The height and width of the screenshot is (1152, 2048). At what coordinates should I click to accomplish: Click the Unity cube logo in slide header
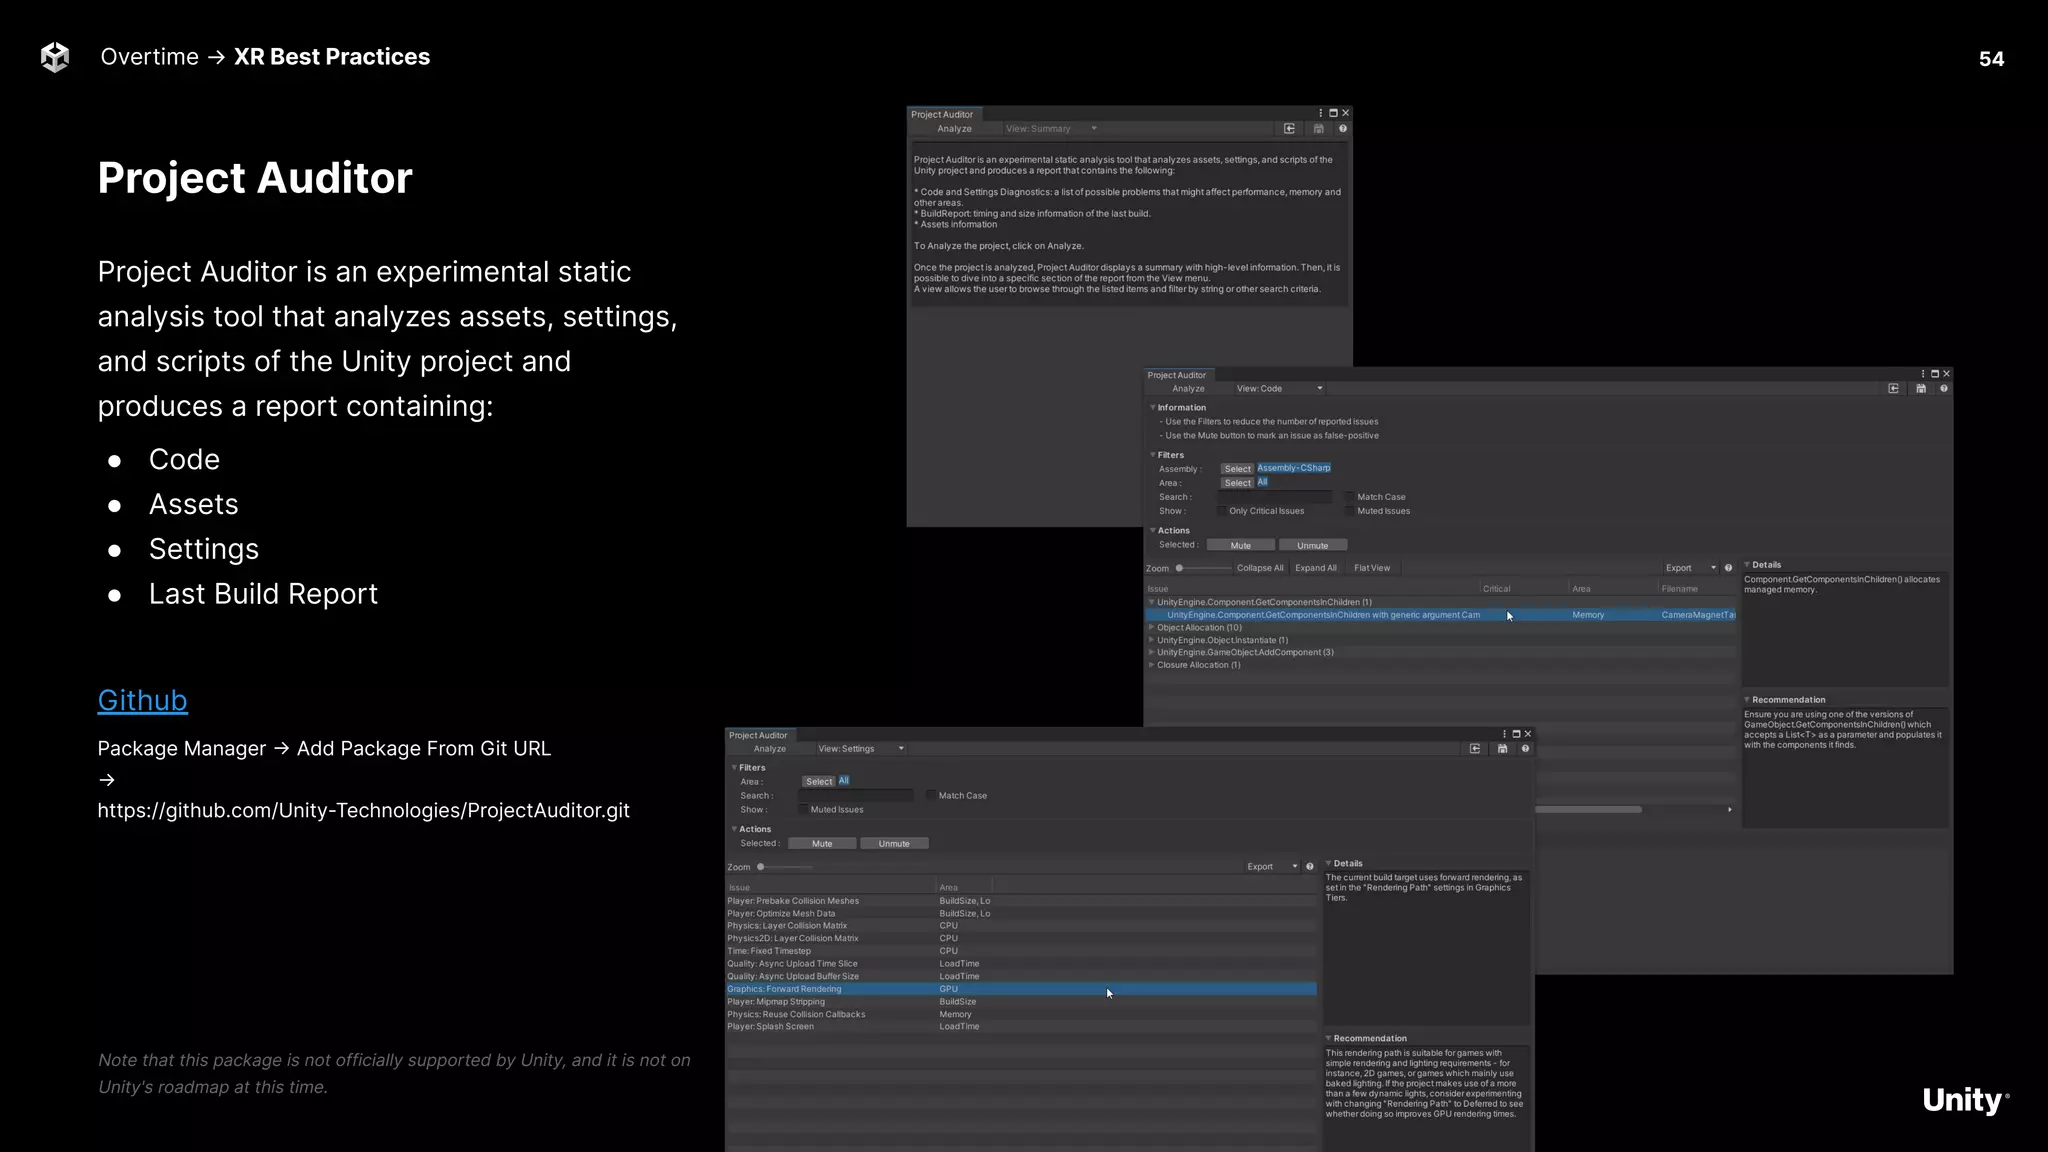point(55,57)
